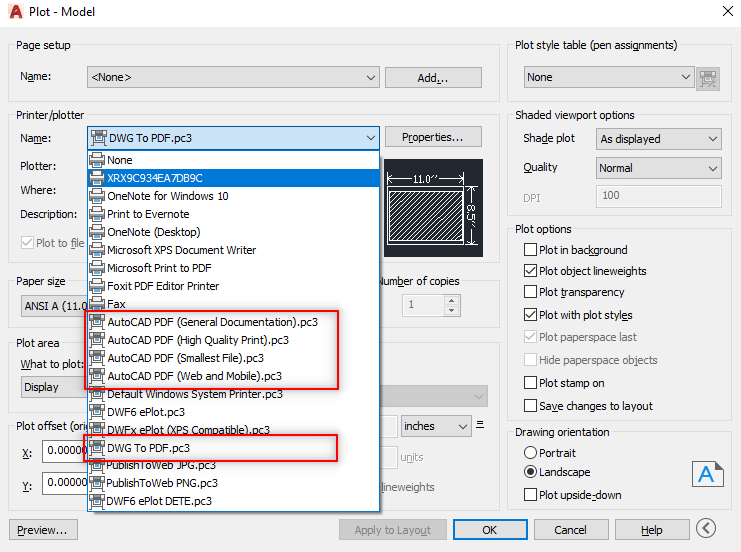Select the Fax printer entry
This screenshot has width=741, height=552.
pos(233,304)
